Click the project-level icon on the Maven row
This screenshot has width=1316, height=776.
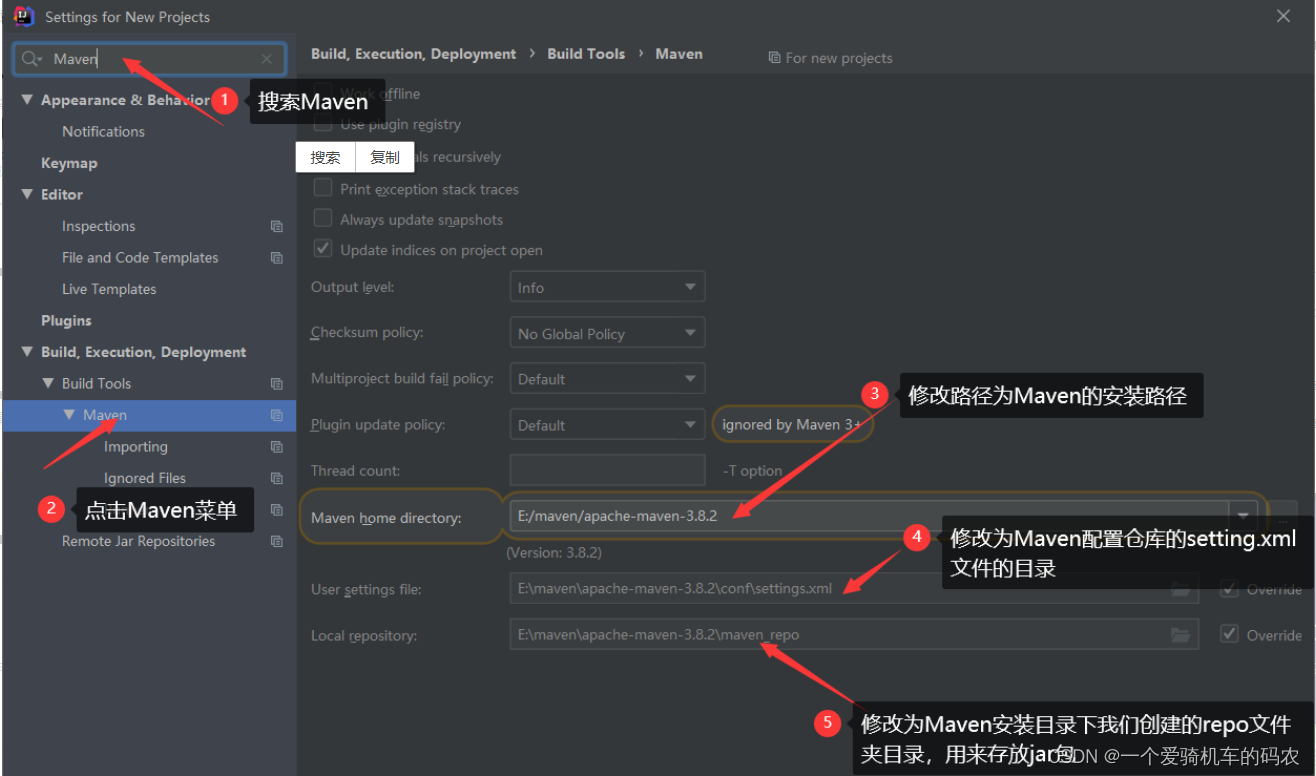(x=277, y=416)
